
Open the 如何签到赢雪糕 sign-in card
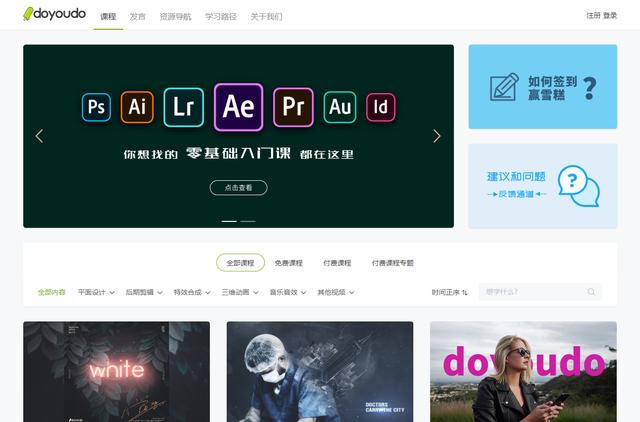[x=543, y=87]
